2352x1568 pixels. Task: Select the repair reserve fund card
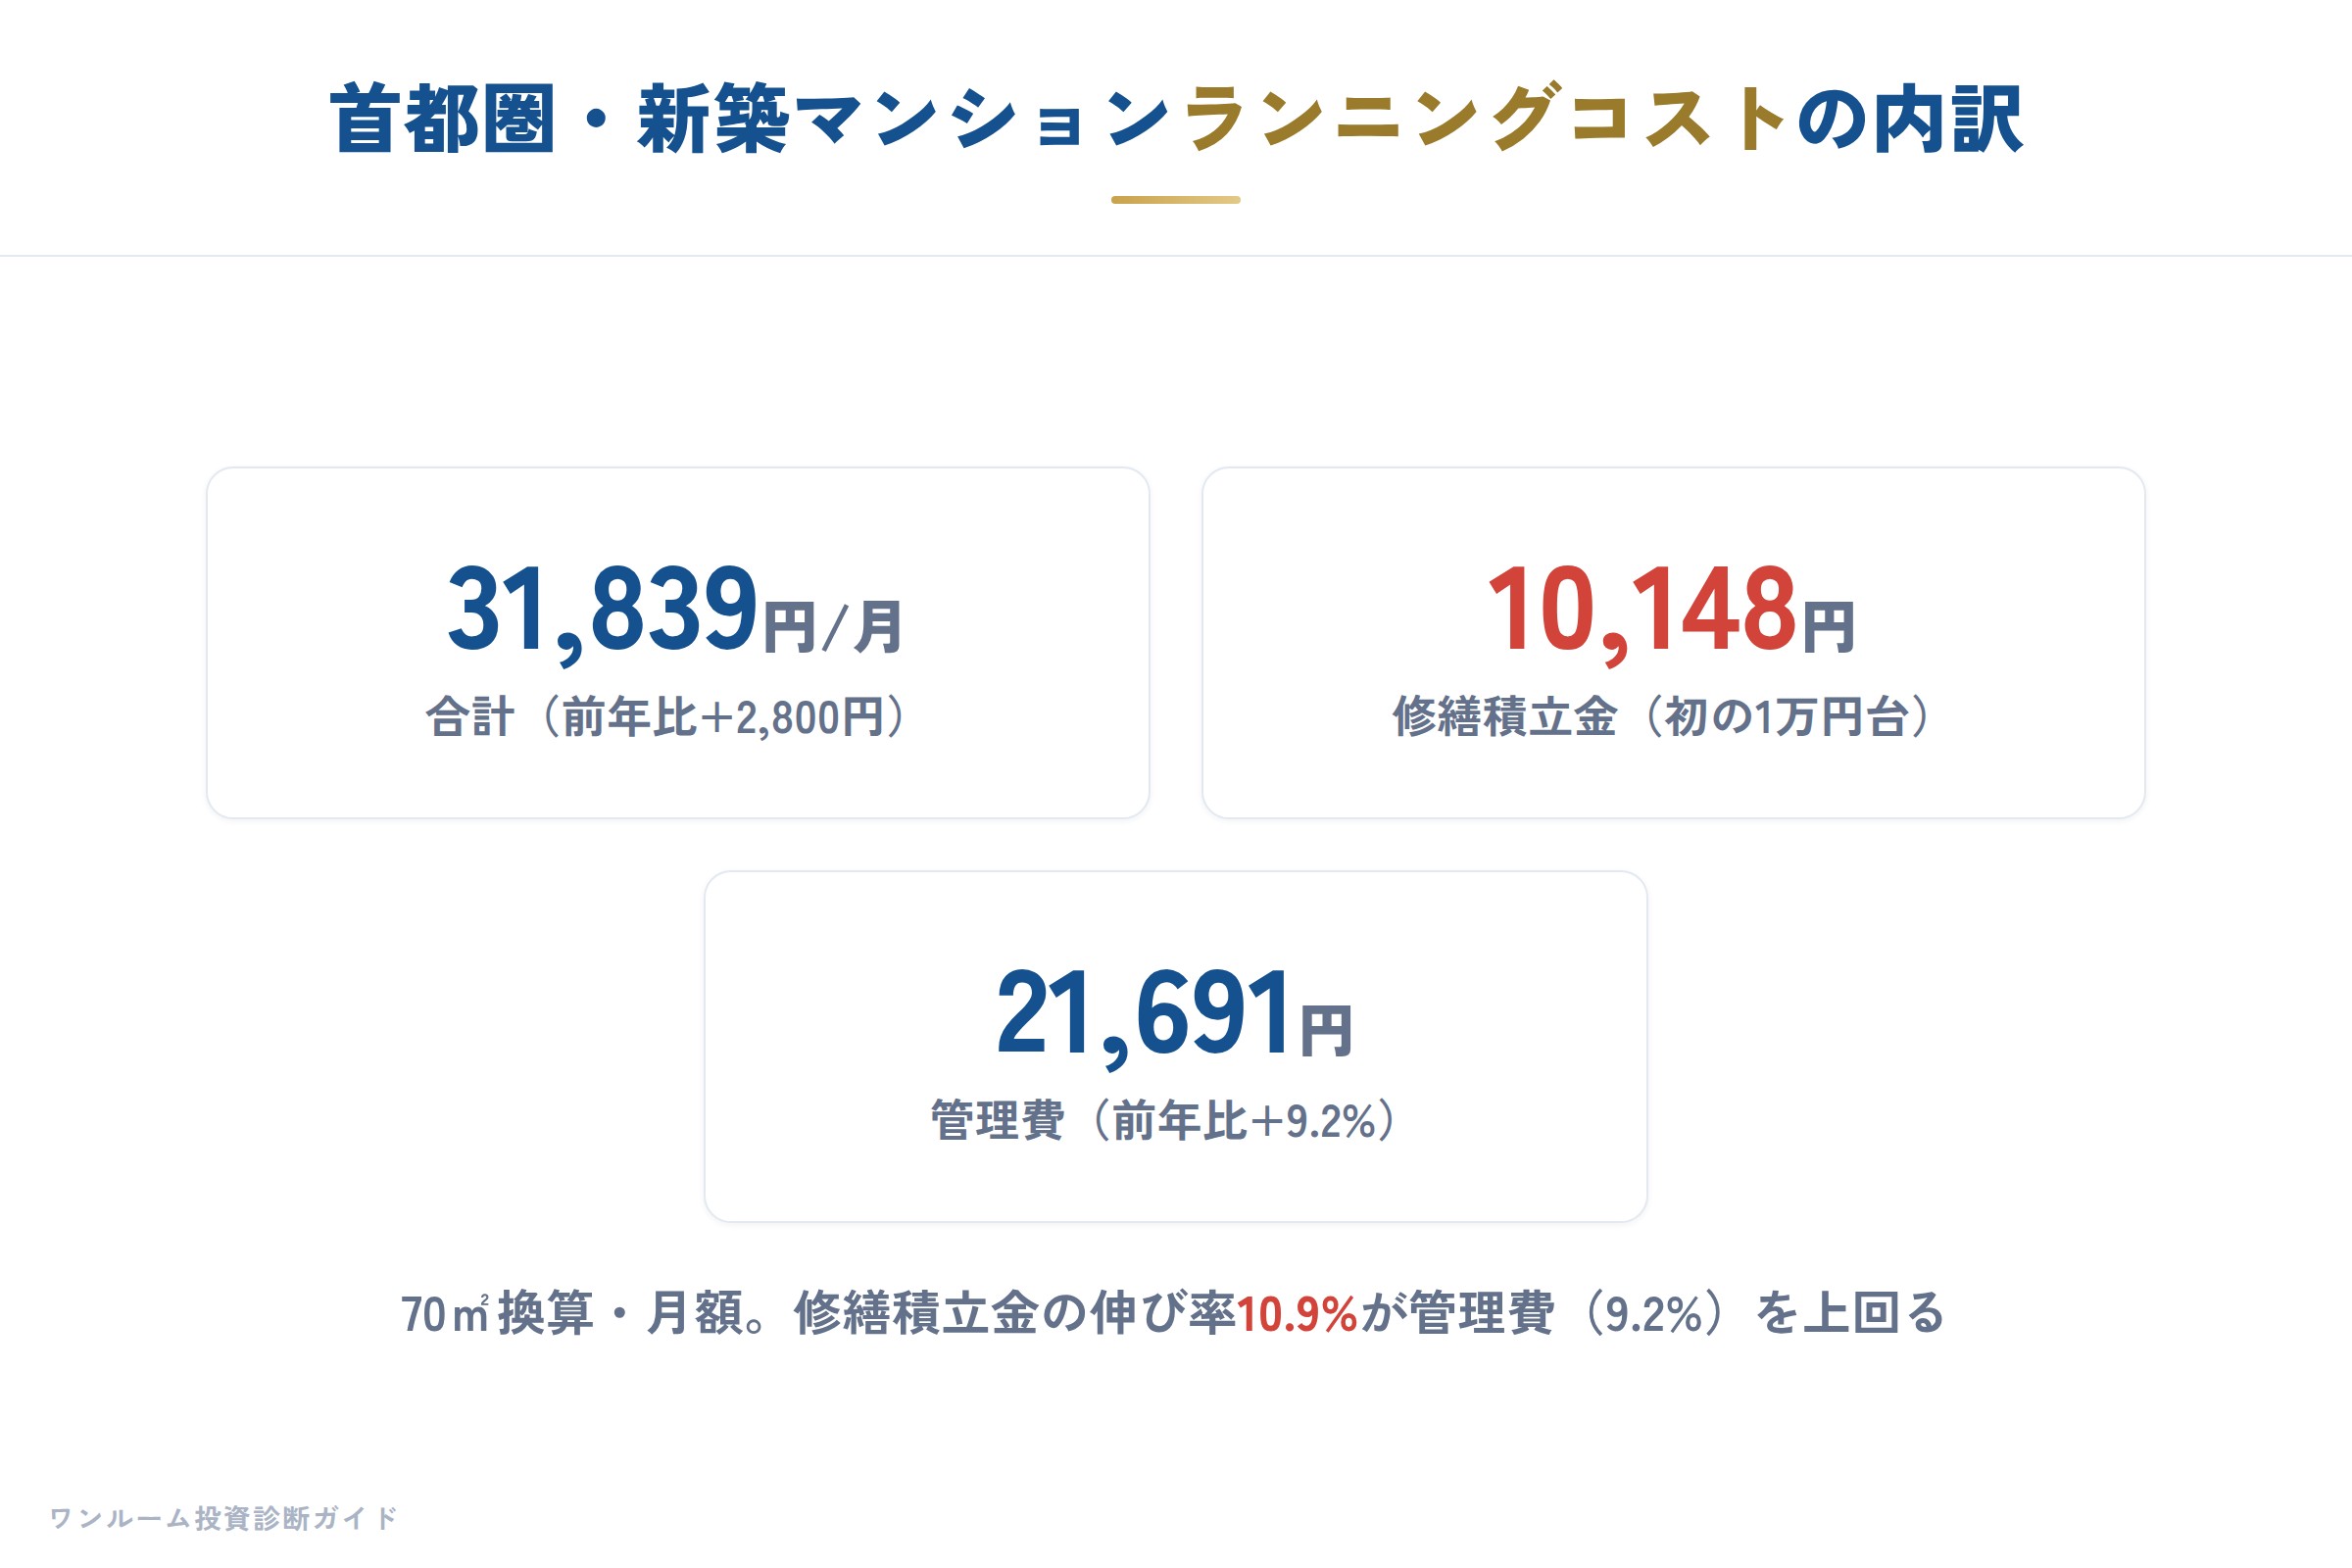(1674, 643)
